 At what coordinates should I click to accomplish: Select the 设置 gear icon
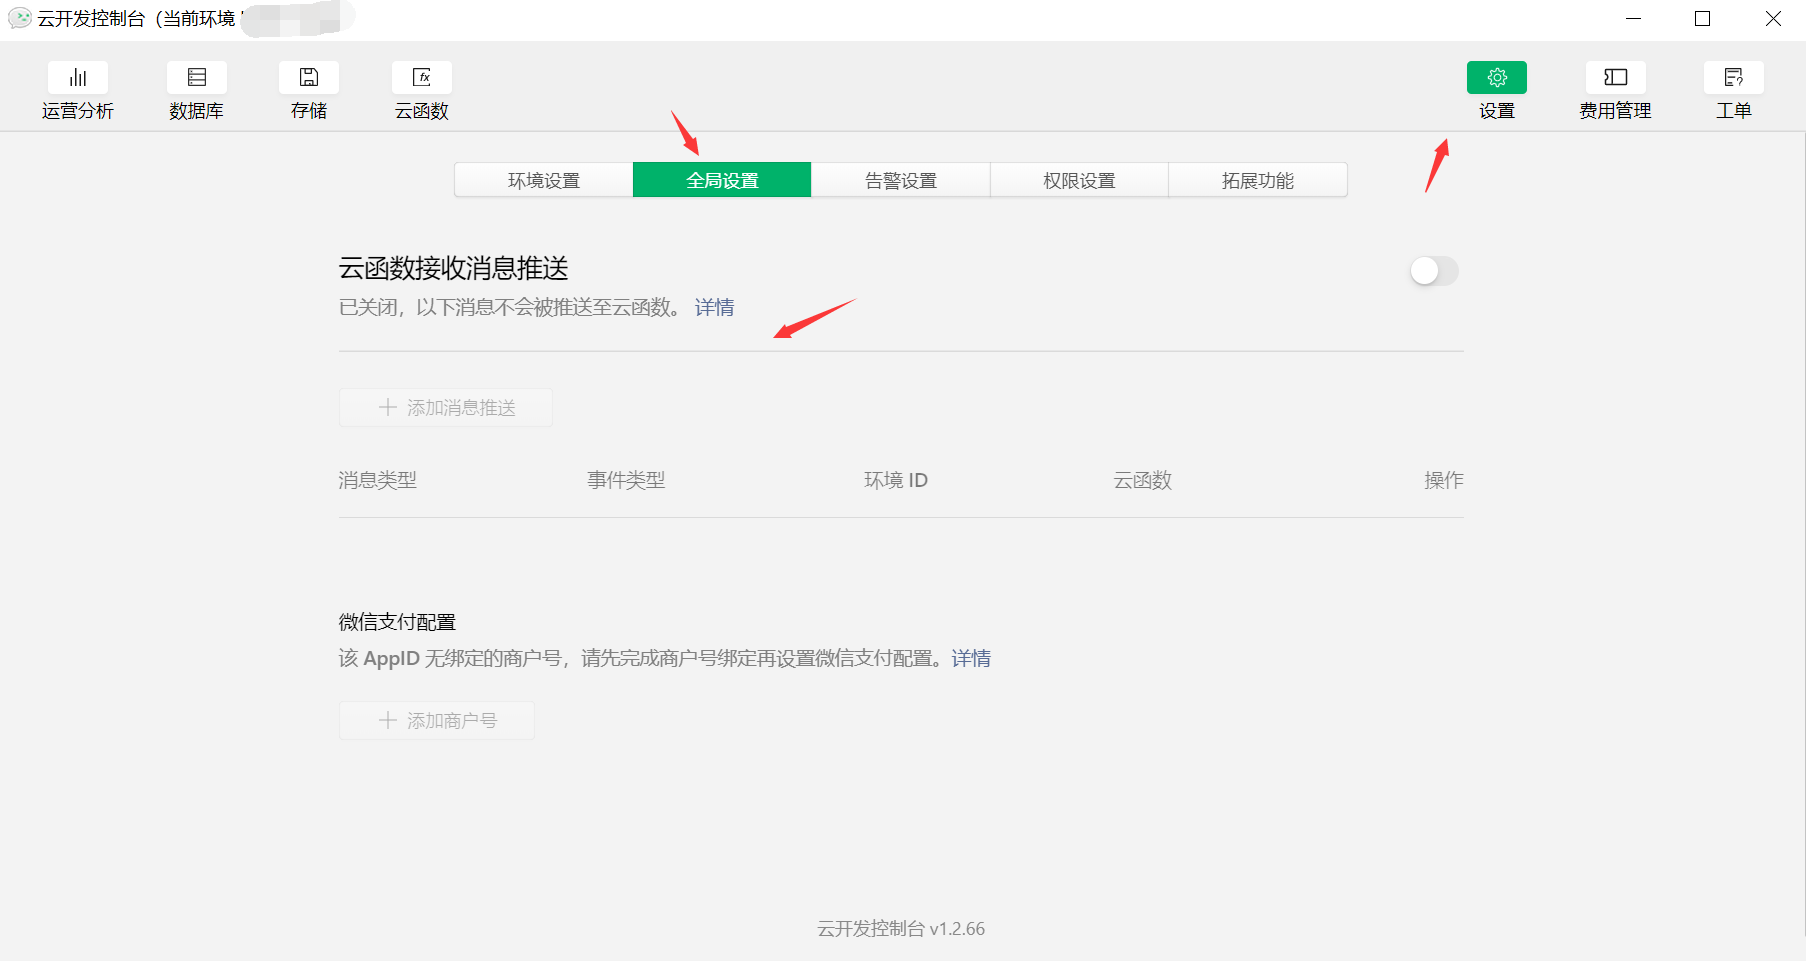(1497, 78)
